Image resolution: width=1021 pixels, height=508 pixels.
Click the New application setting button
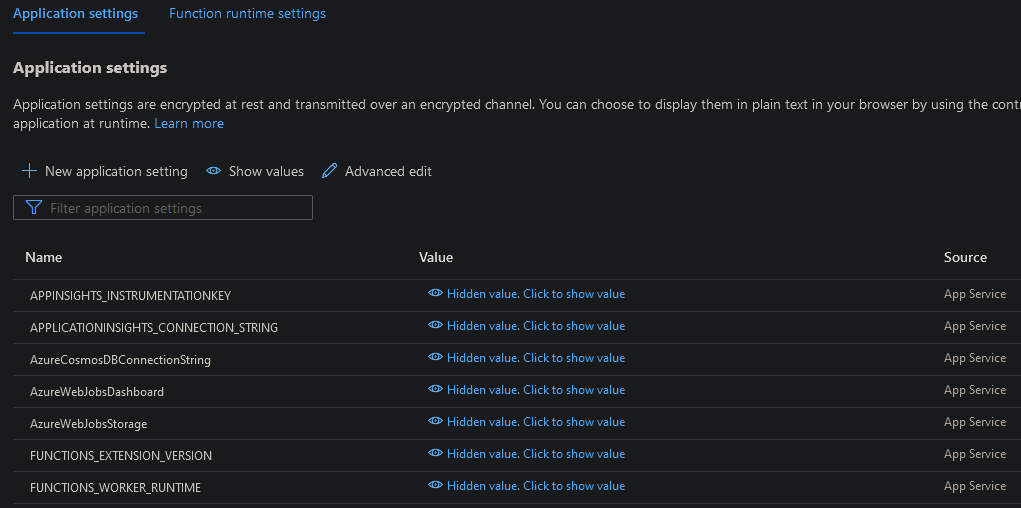pos(116,171)
